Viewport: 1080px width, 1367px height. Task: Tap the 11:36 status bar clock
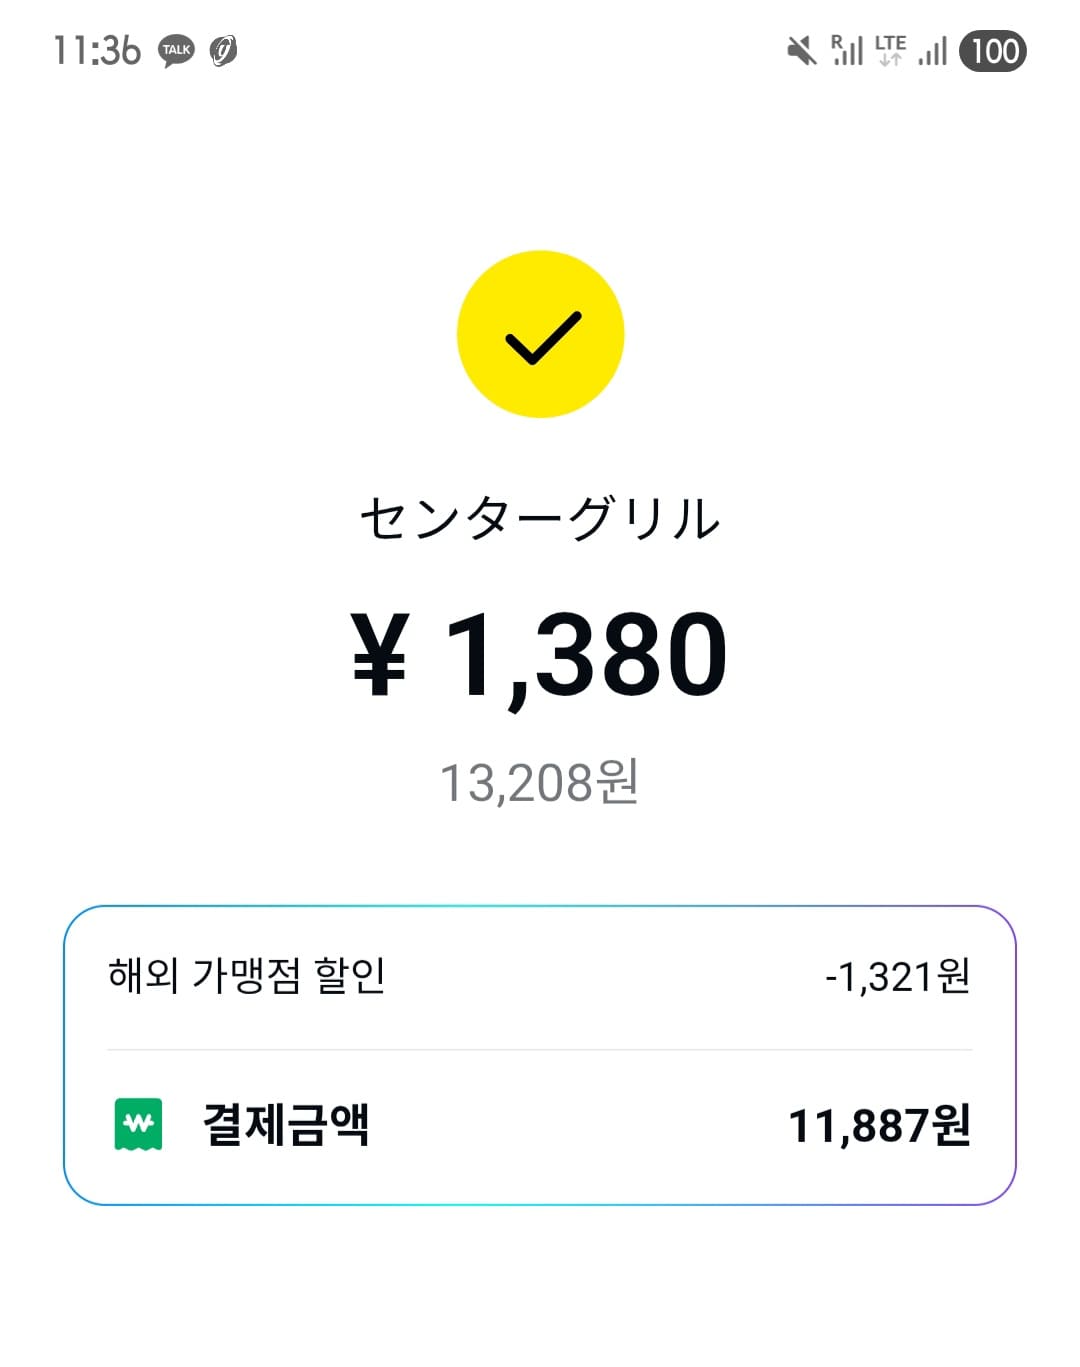coord(96,50)
